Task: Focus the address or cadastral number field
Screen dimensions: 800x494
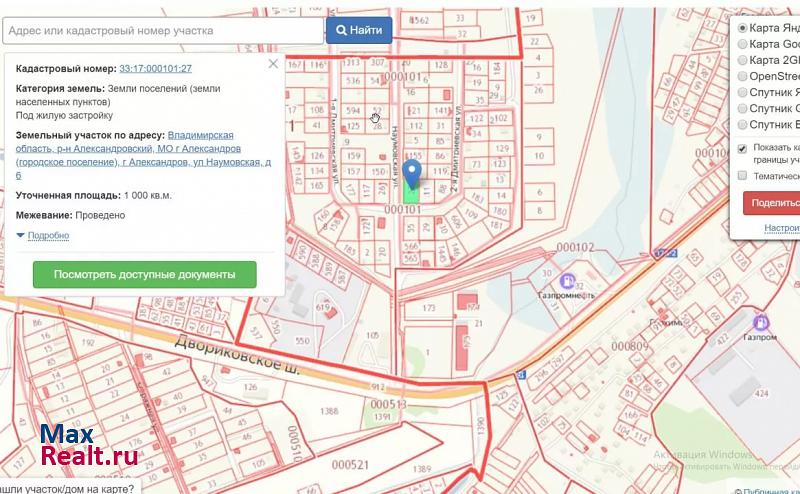Action: pyautogui.click(x=163, y=30)
